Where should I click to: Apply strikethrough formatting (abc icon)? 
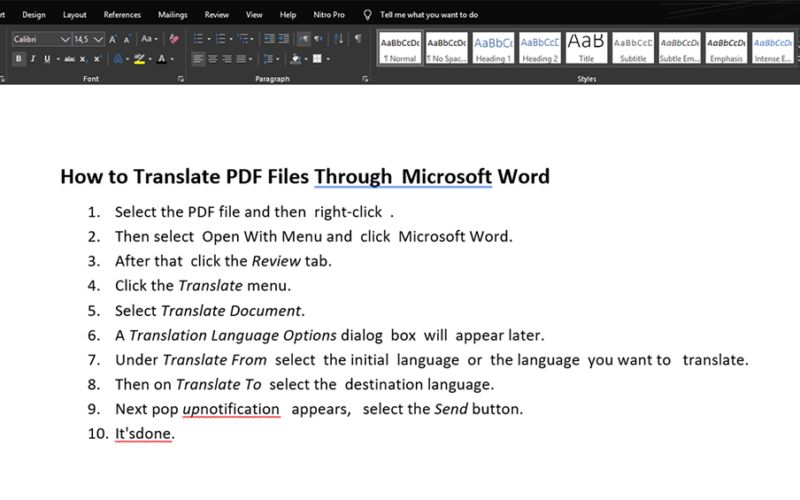69,59
